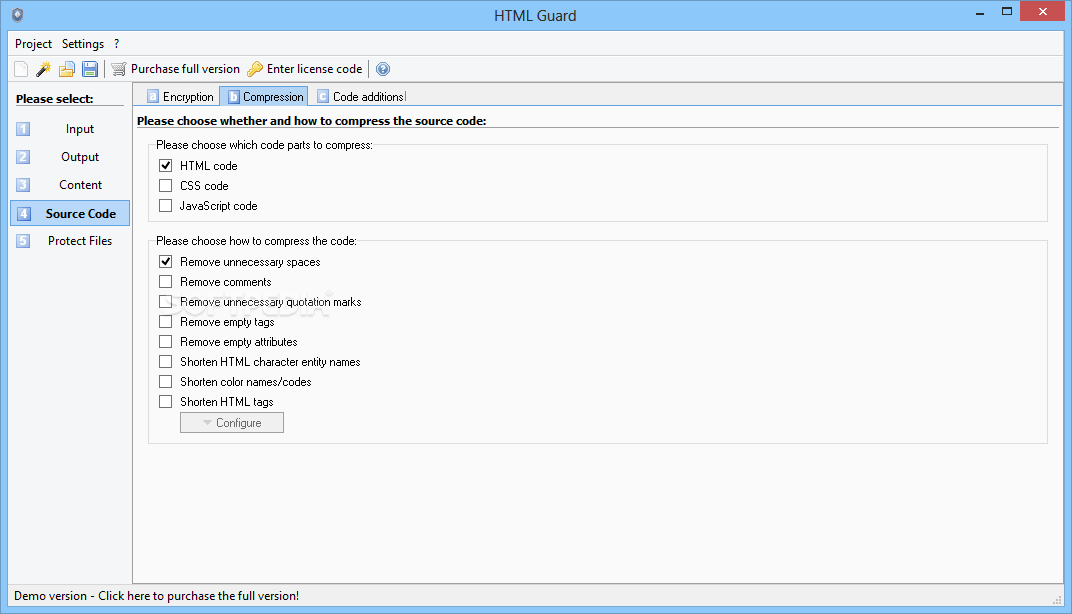1072x614 pixels.
Task: Switch to the Code additions tab
Action: pyautogui.click(x=361, y=96)
